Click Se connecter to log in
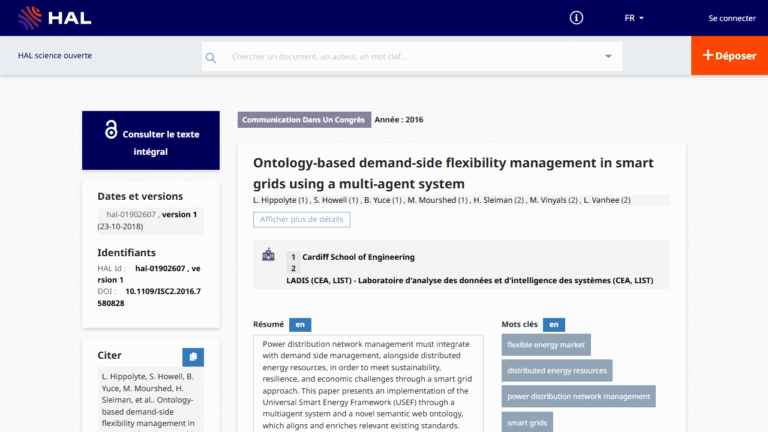The width and height of the screenshot is (768, 432). tap(732, 18)
